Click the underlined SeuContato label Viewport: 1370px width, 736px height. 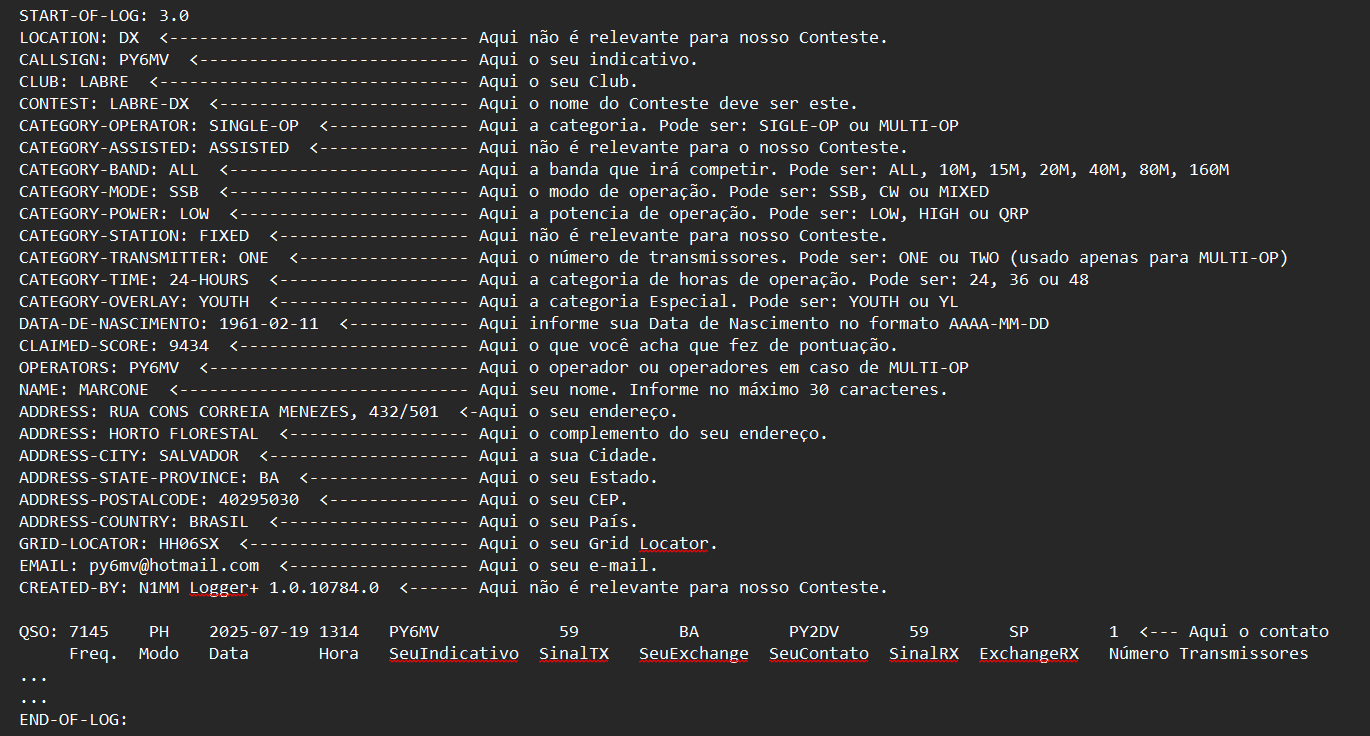(x=818, y=654)
